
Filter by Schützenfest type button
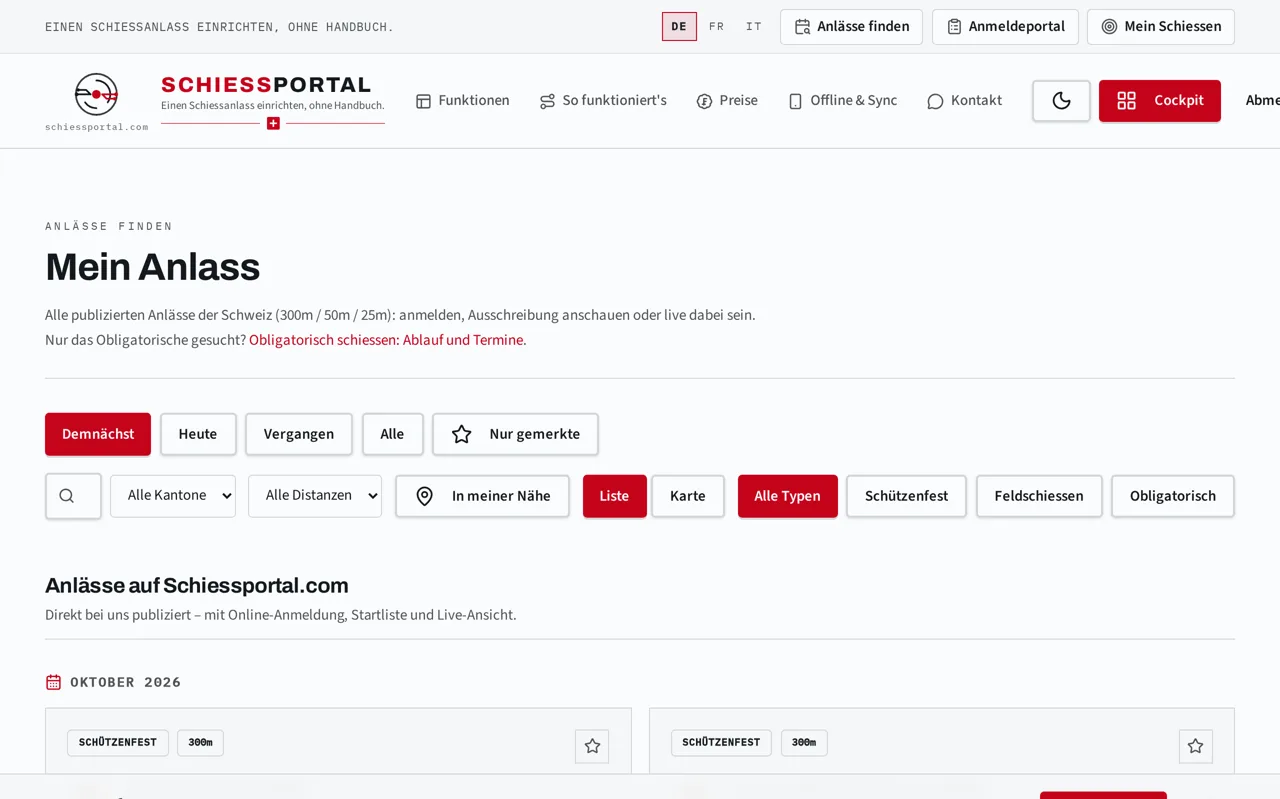coord(907,496)
